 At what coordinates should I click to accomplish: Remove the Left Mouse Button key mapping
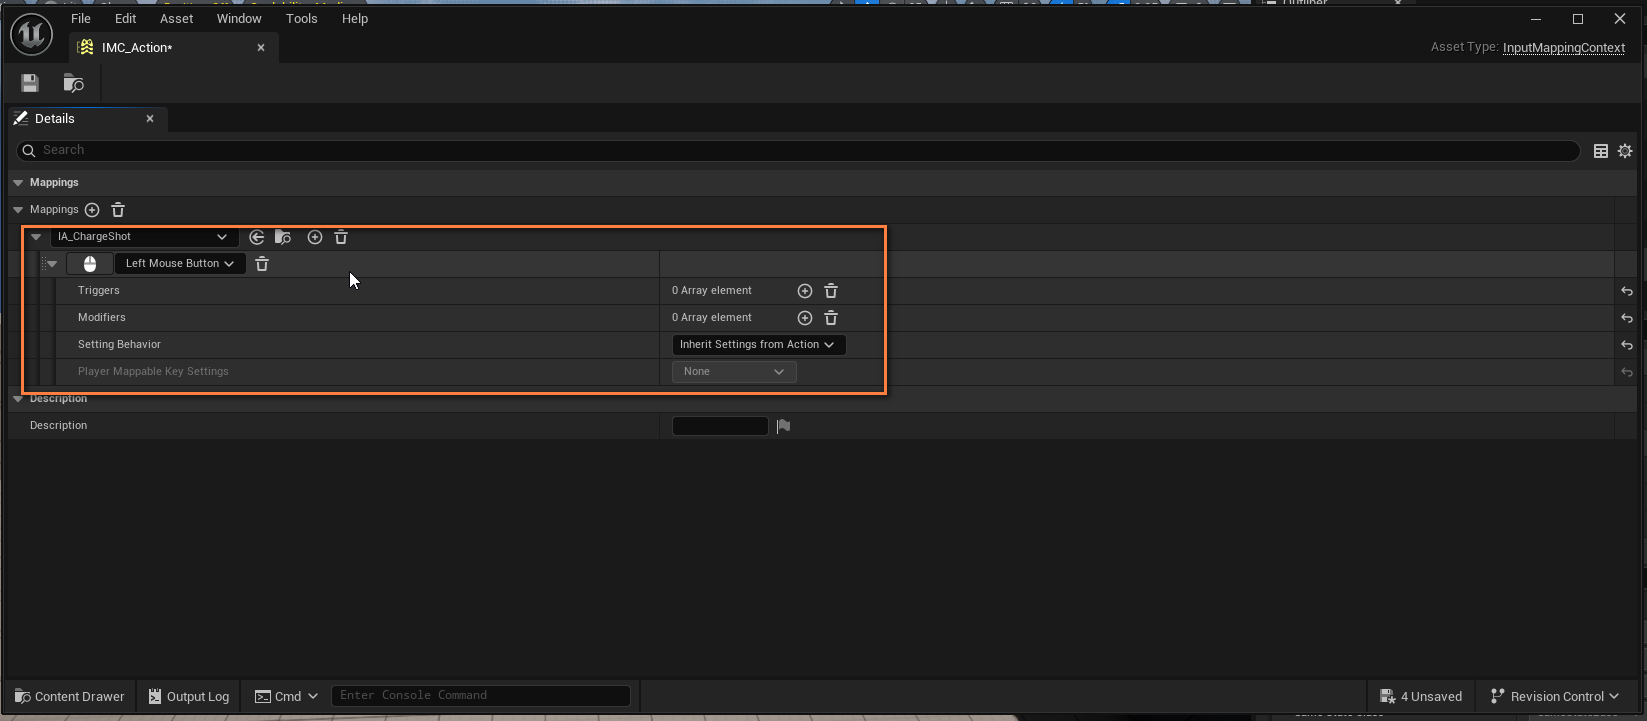click(x=262, y=264)
